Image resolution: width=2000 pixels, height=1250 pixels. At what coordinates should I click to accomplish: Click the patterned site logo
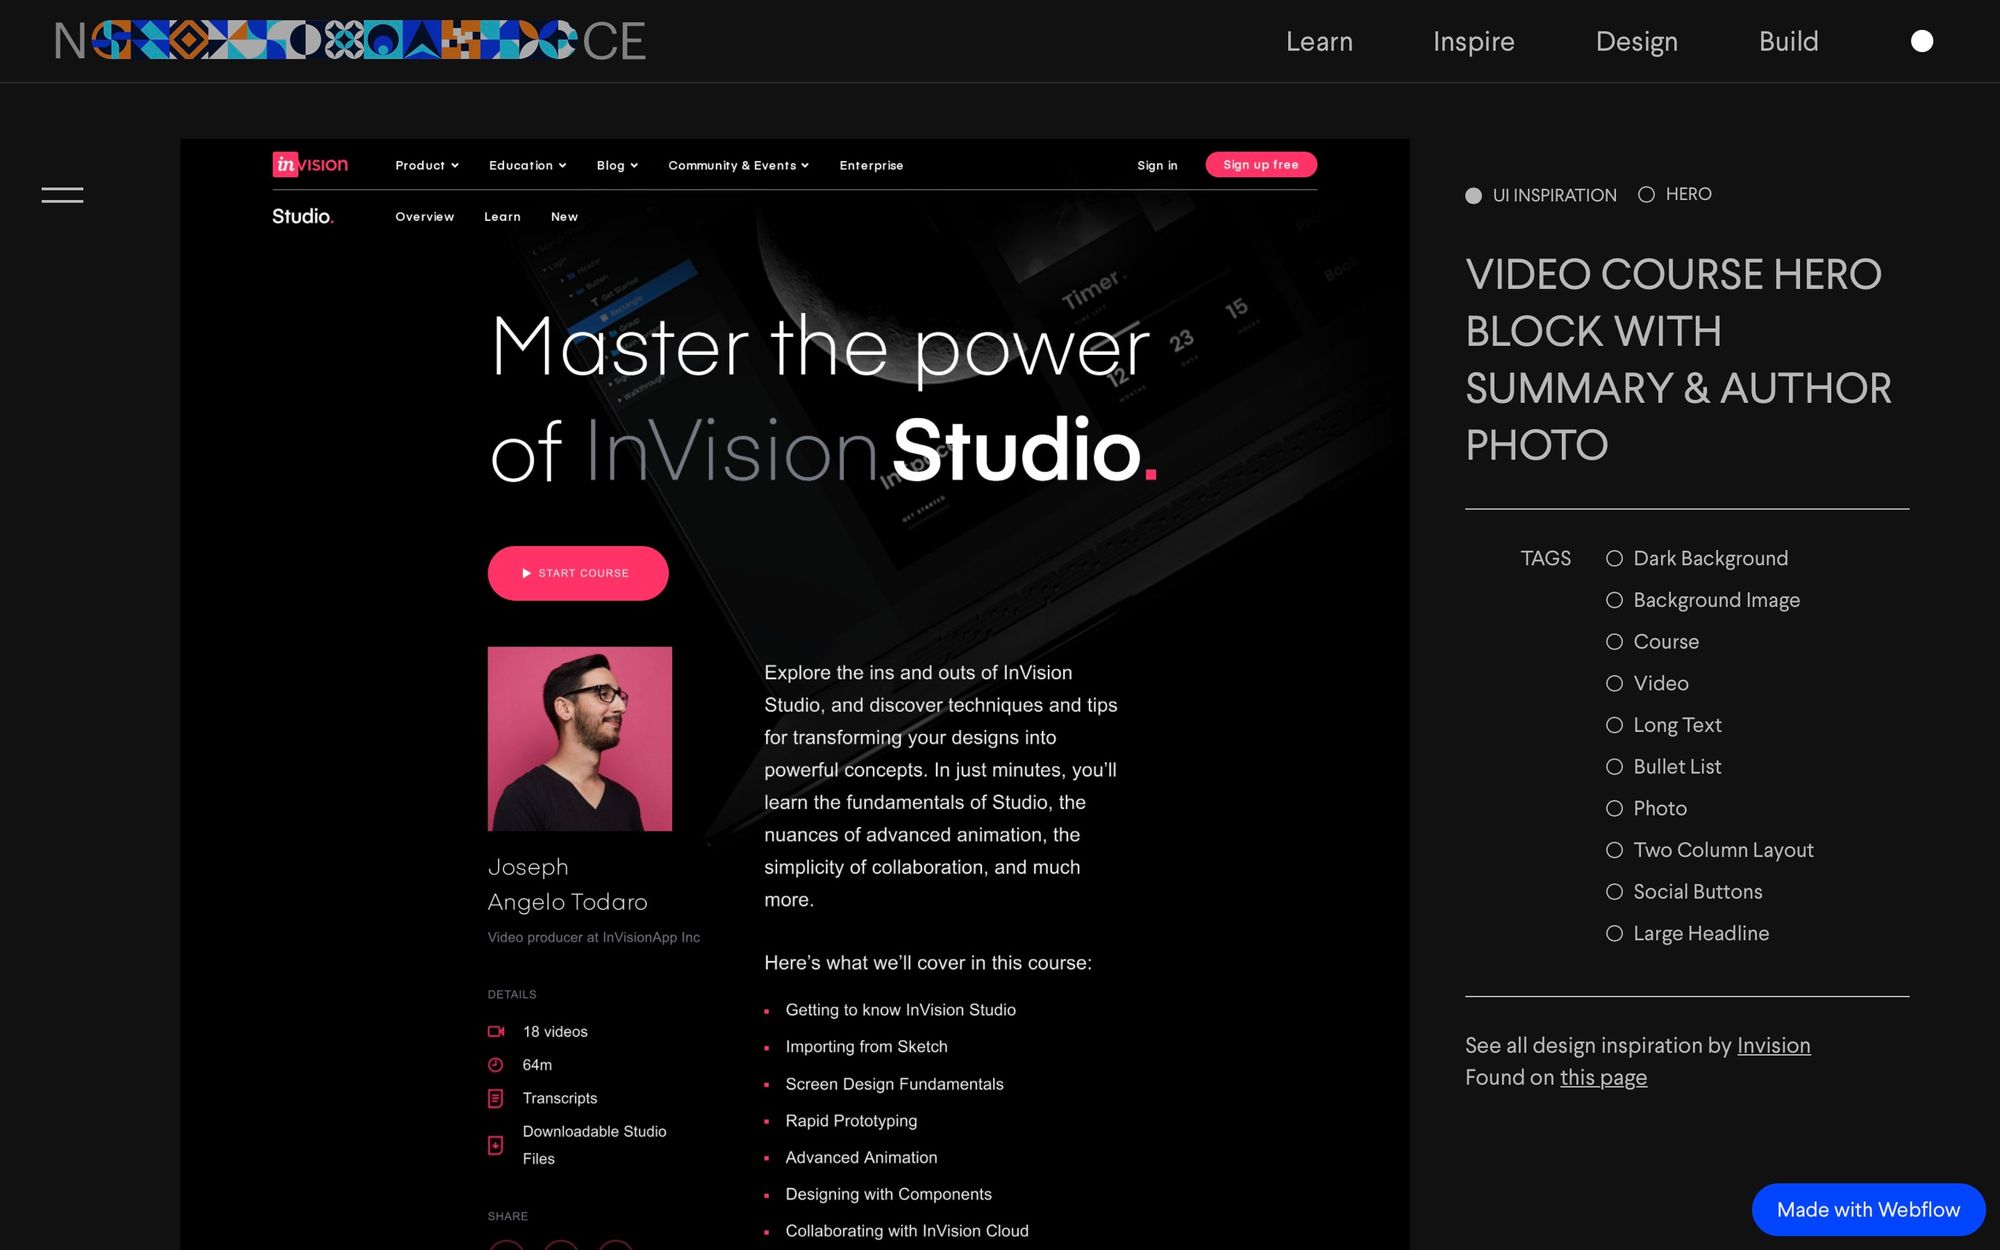tap(349, 41)
